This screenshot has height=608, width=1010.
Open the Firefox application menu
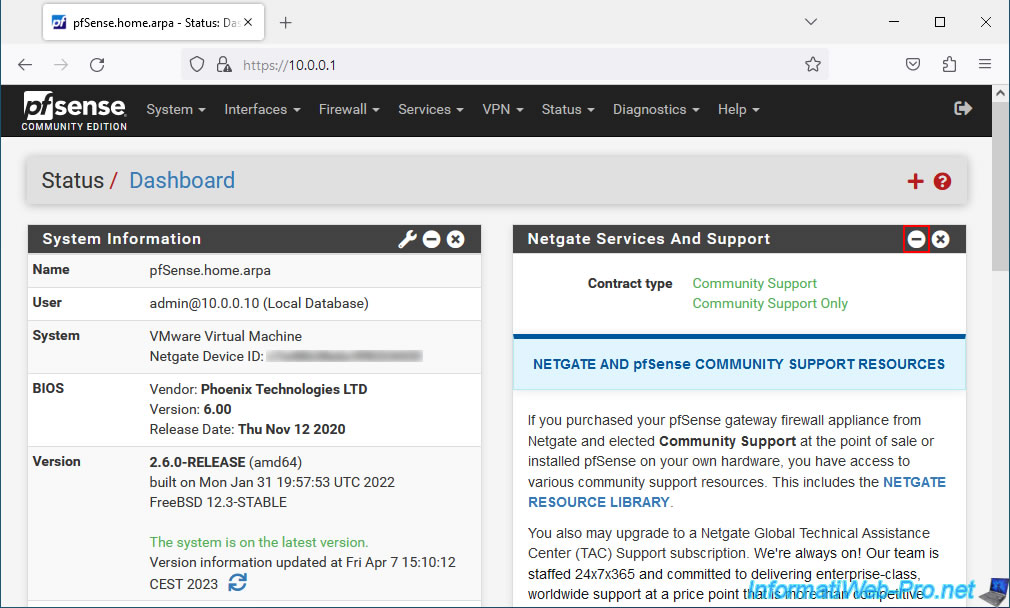[x=985, y=64]
